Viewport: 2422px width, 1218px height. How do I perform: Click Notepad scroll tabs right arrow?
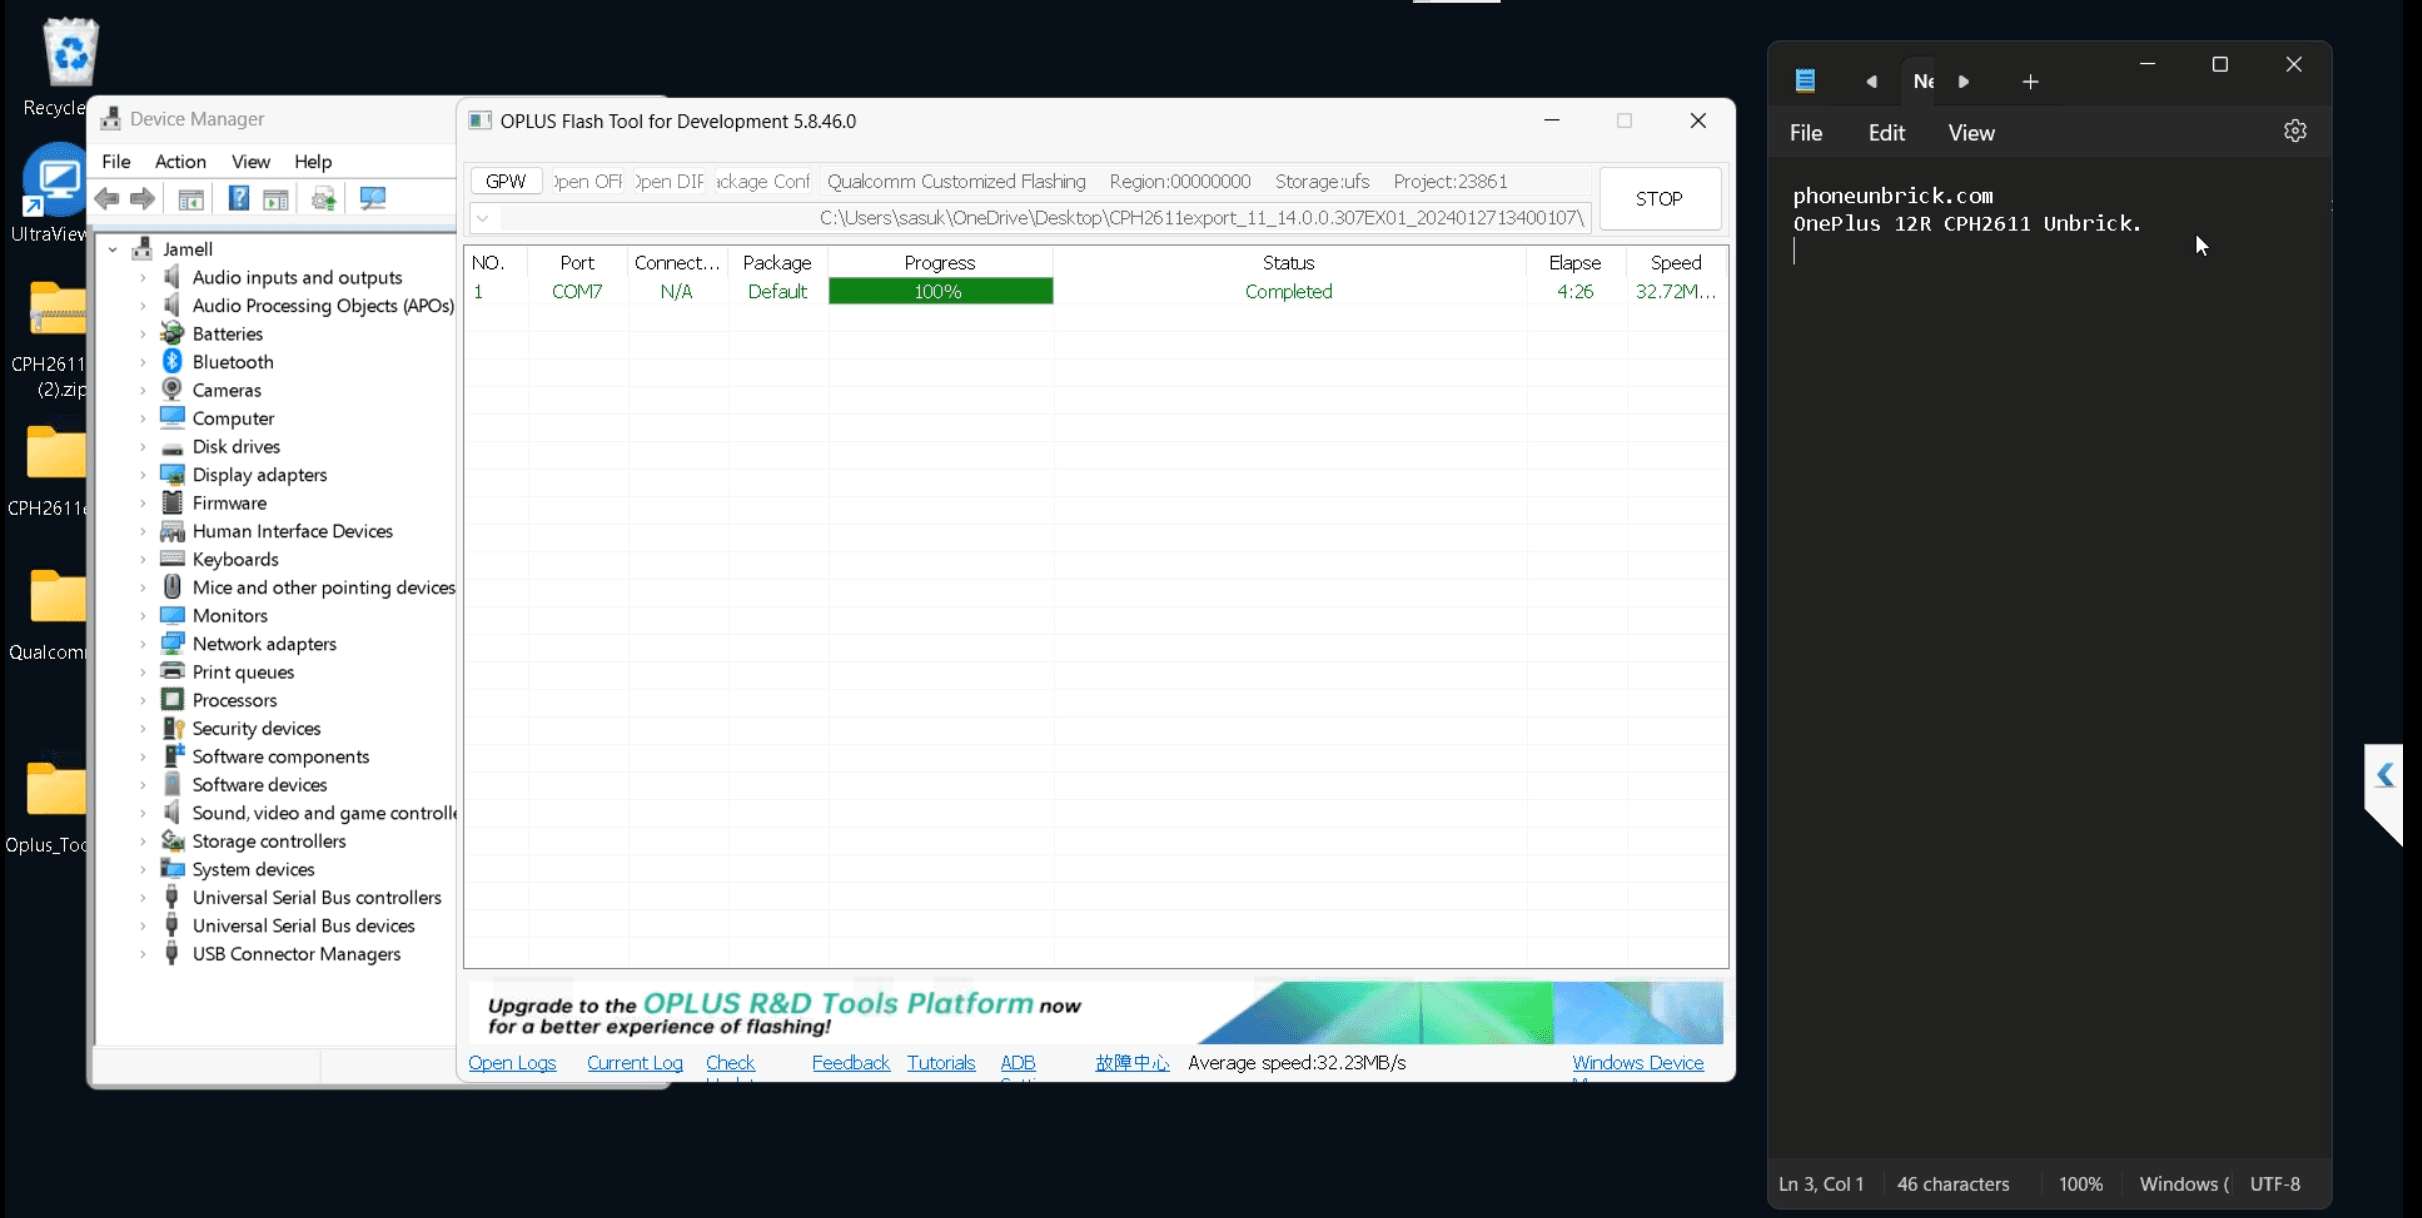(x=1964, y=82)
